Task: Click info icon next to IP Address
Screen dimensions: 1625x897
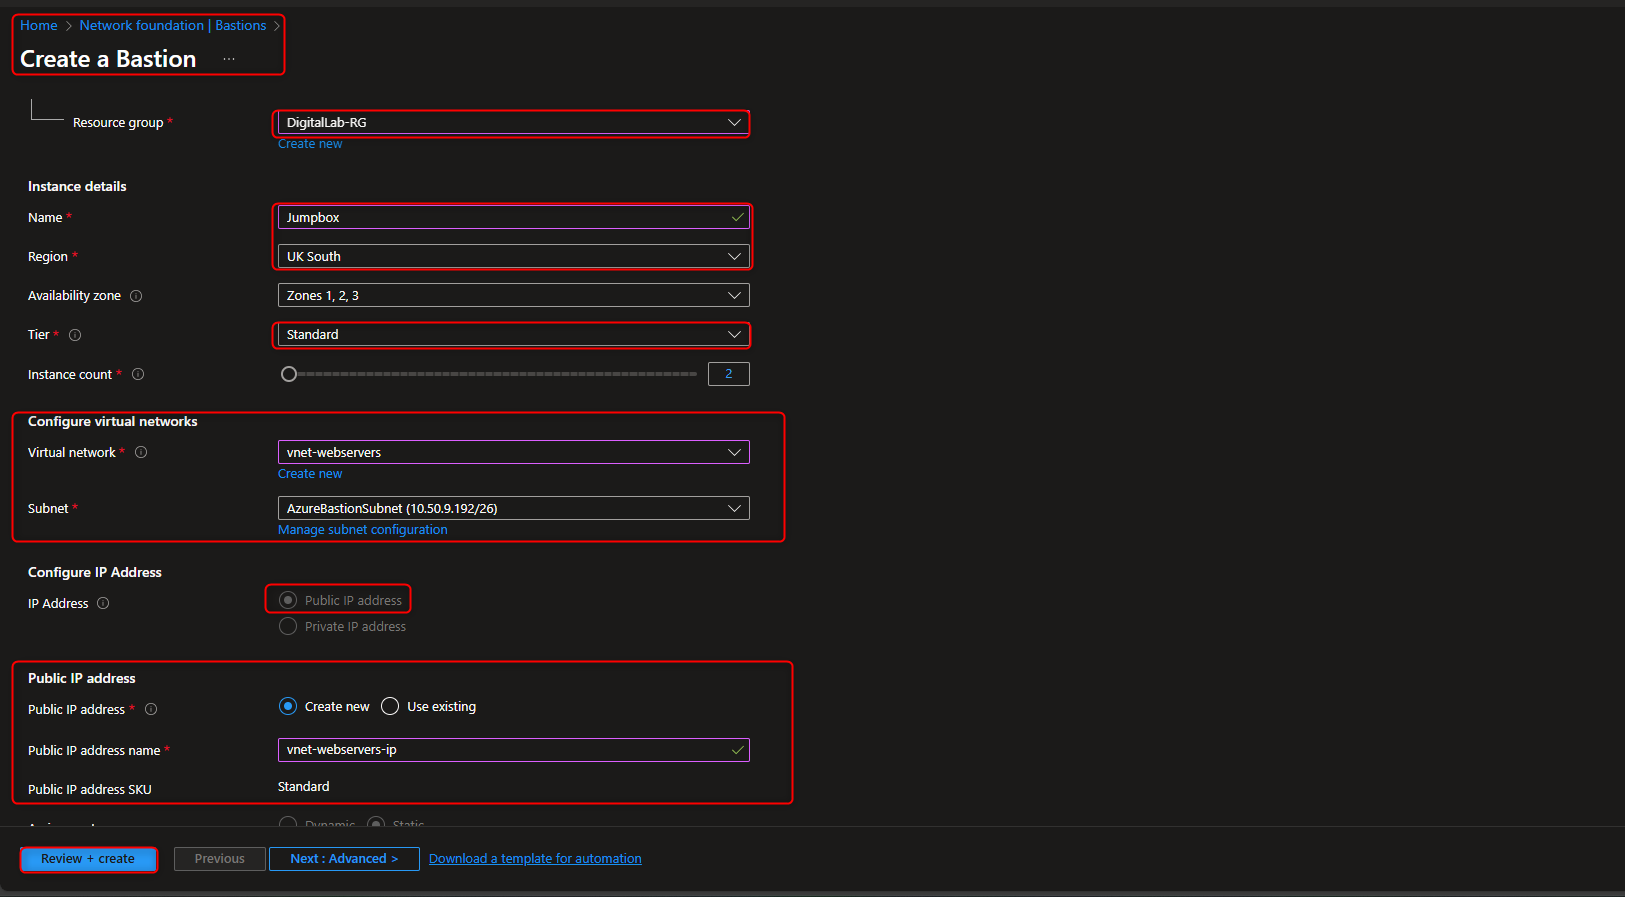Action: (x=103, y=603)
